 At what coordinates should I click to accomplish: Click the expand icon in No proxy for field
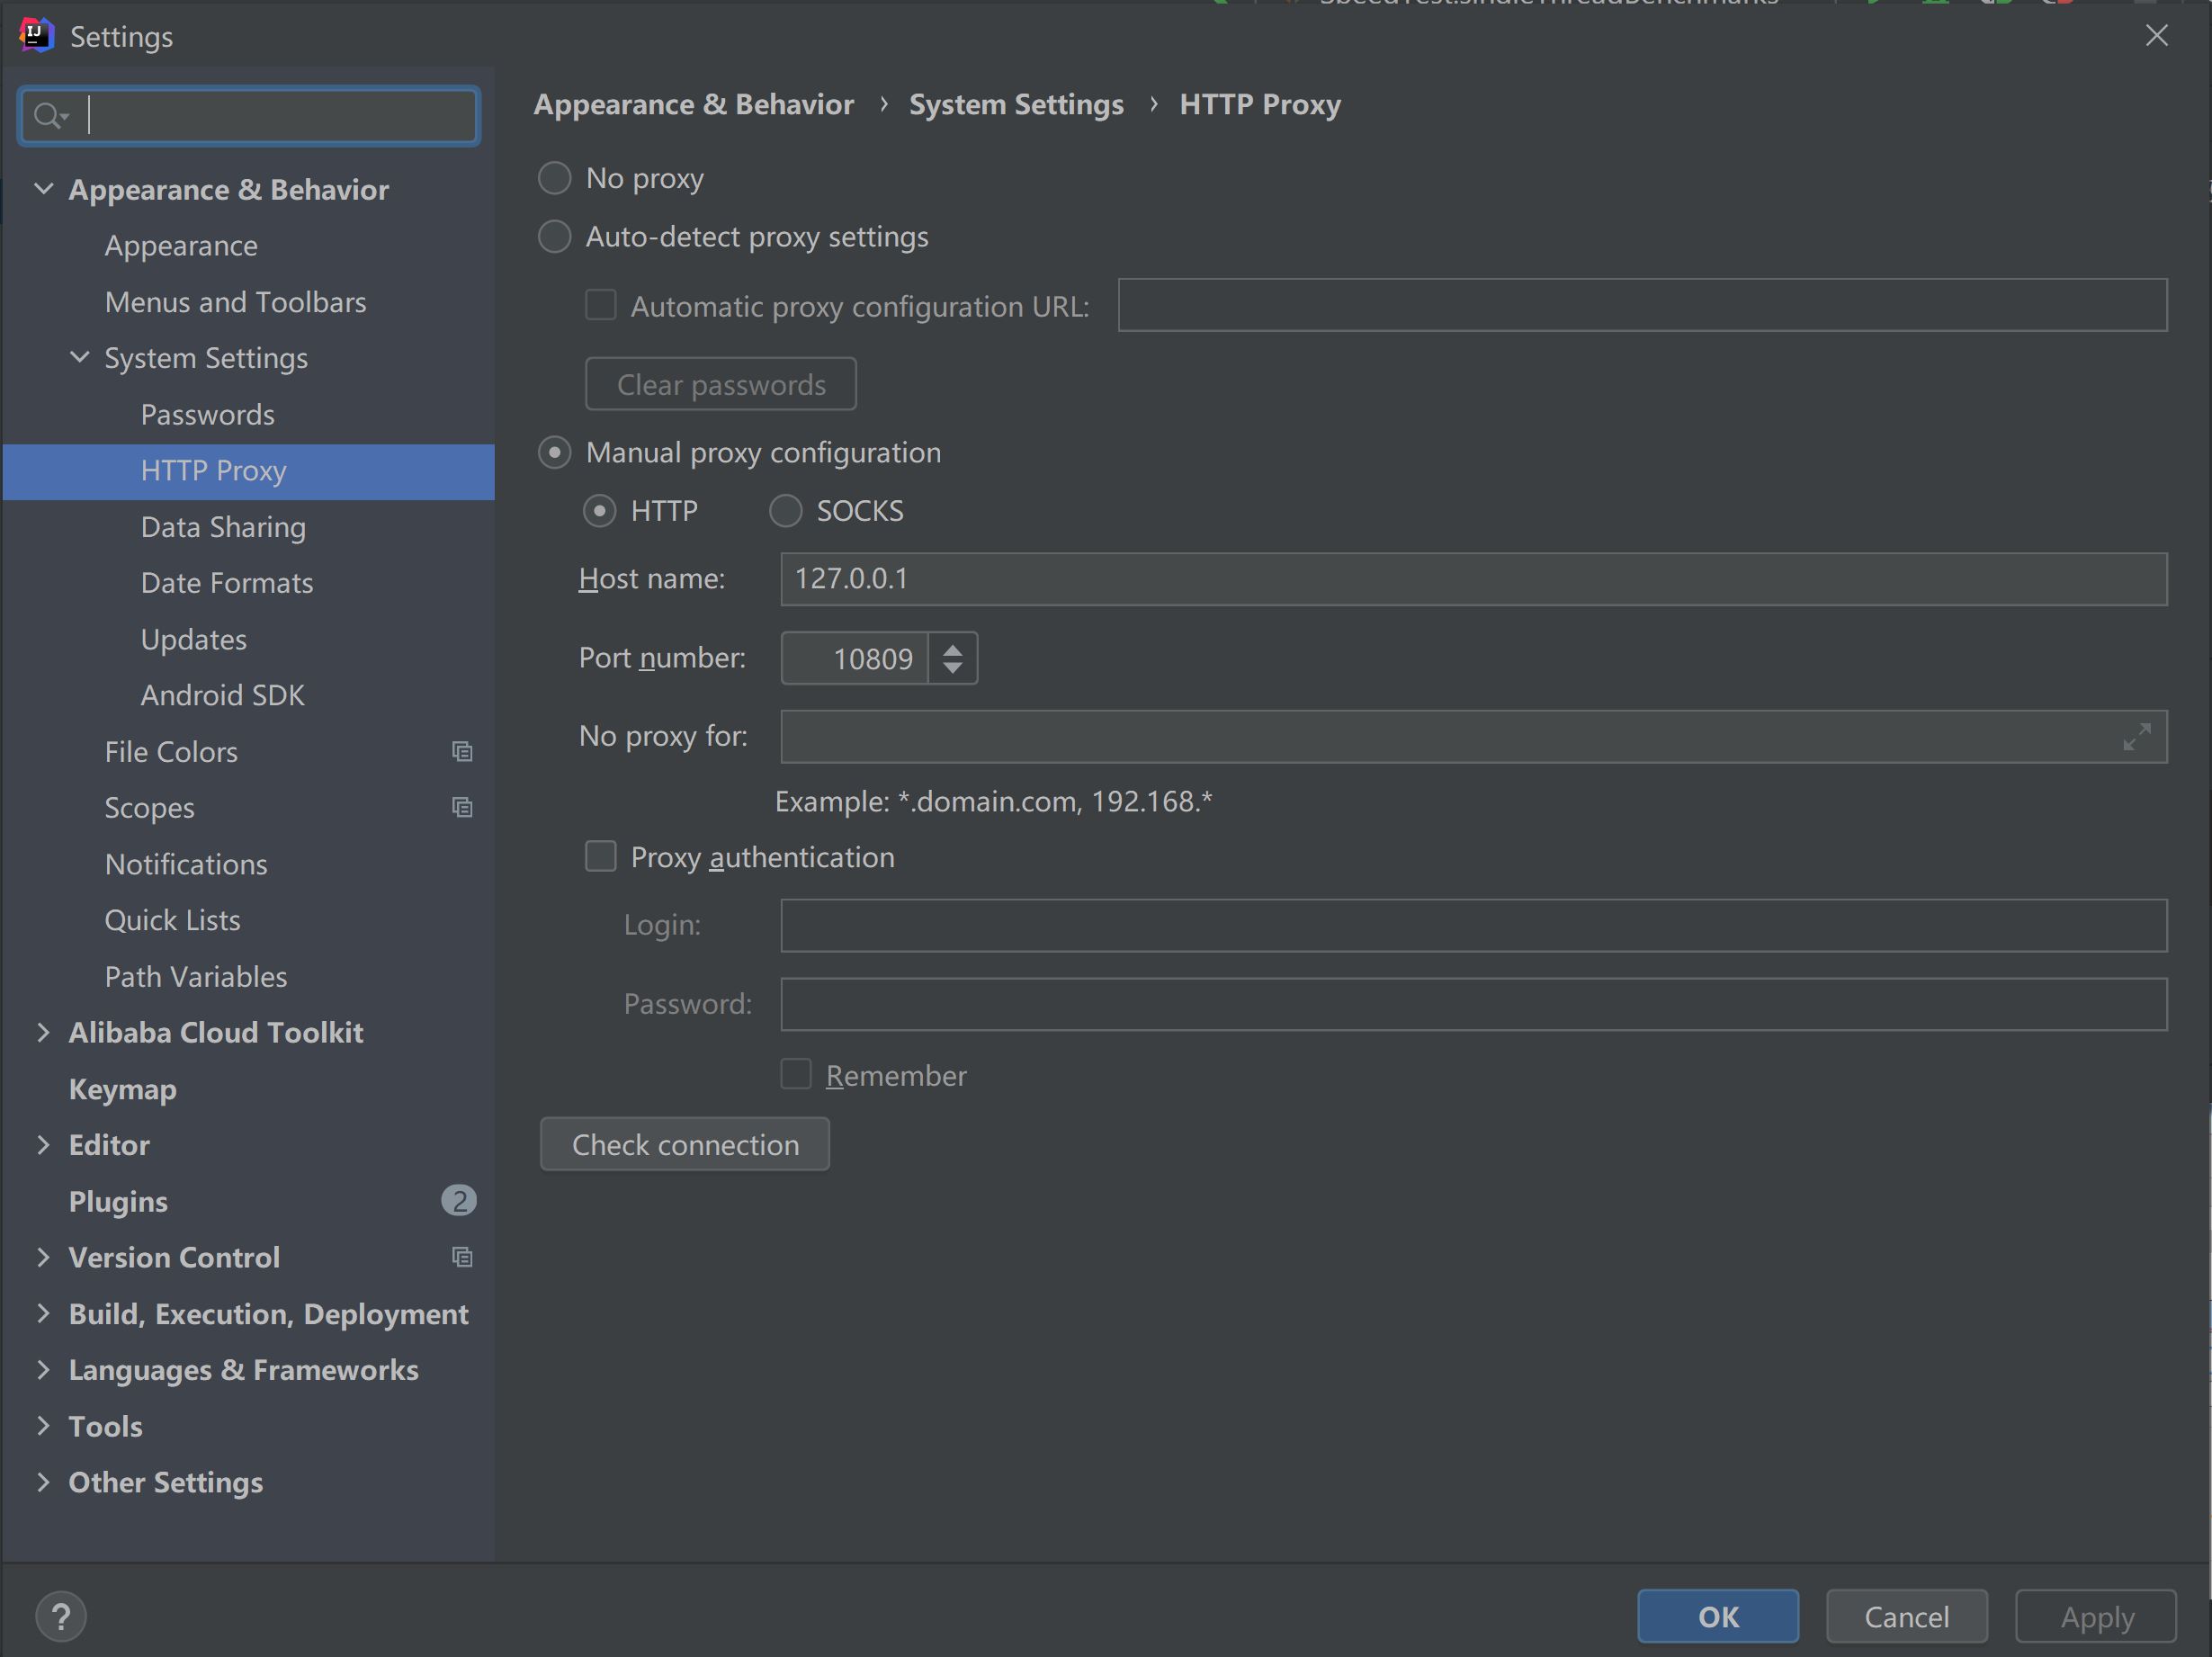2136,737
